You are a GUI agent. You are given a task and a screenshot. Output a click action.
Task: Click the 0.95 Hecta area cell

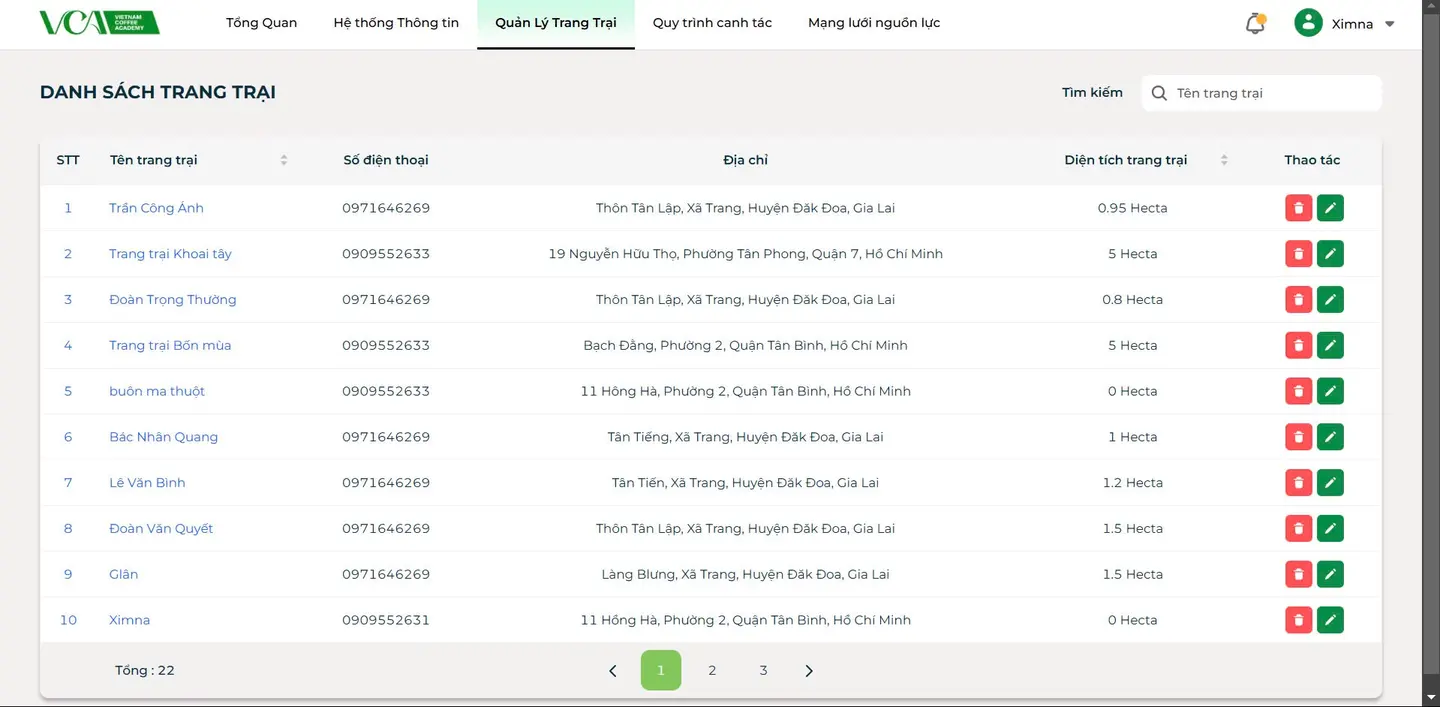click(x=1133, y=208)
